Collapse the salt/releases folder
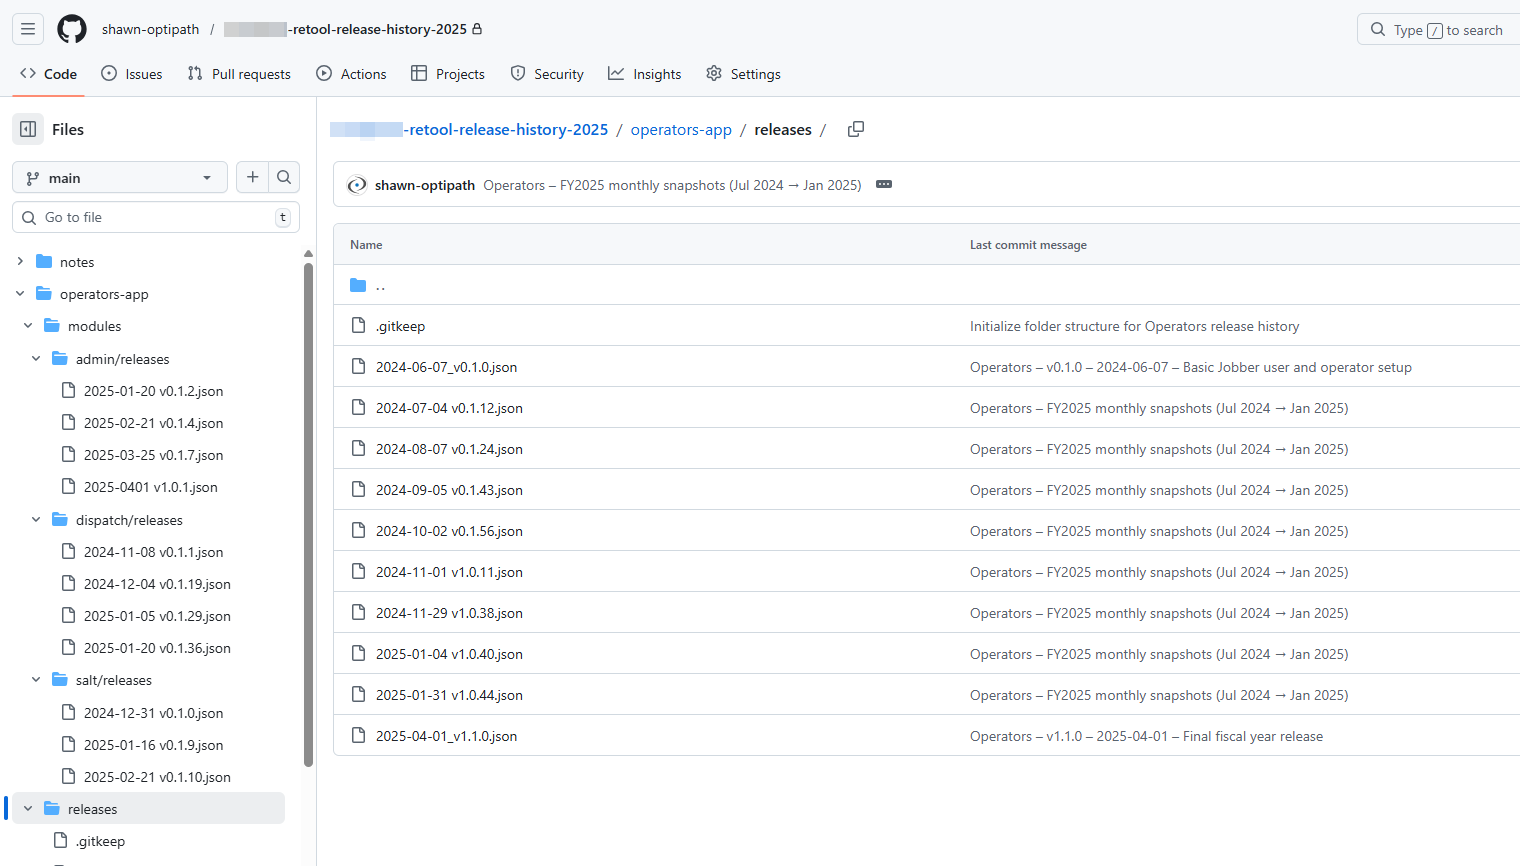This screenshot has height=866, width=1520. click(x=36, y=680)
